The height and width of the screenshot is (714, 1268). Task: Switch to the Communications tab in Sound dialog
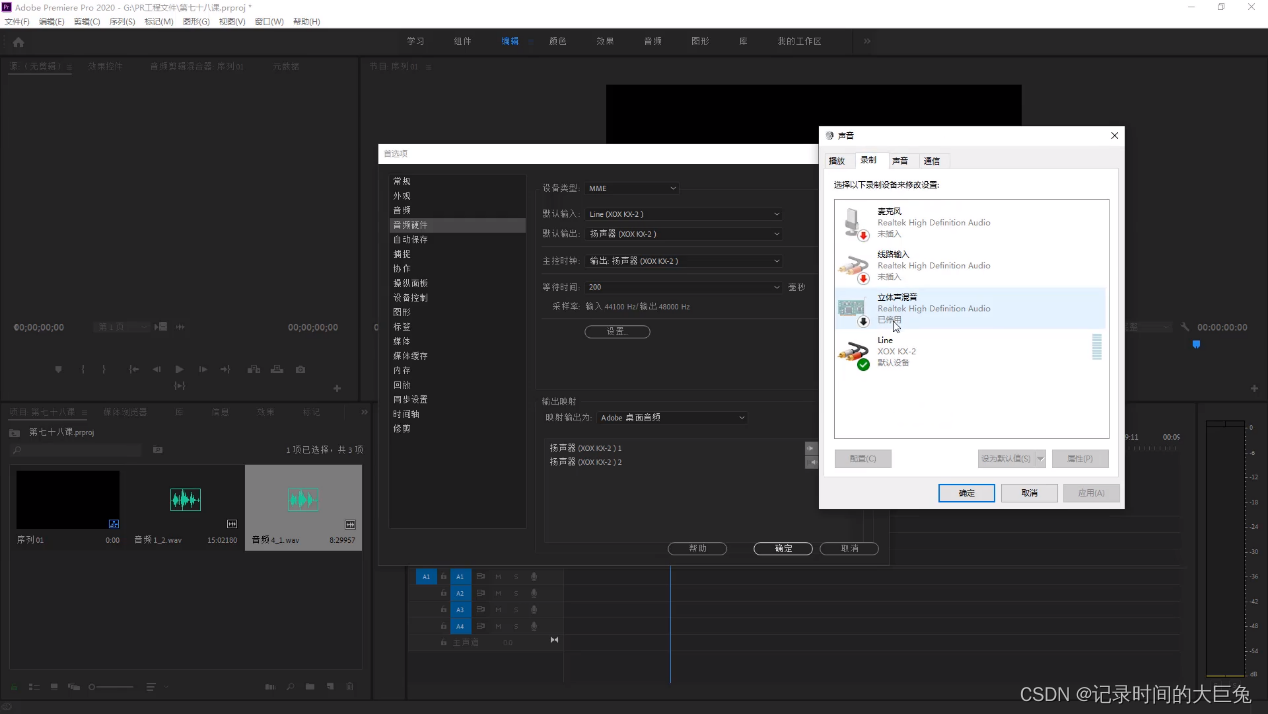click(x=932, y=161)
